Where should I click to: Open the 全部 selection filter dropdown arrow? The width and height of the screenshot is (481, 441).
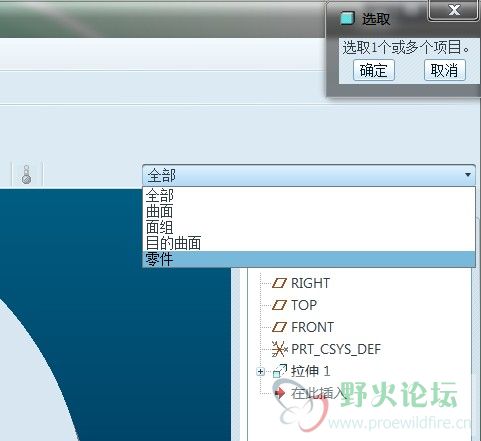point(468,175)
